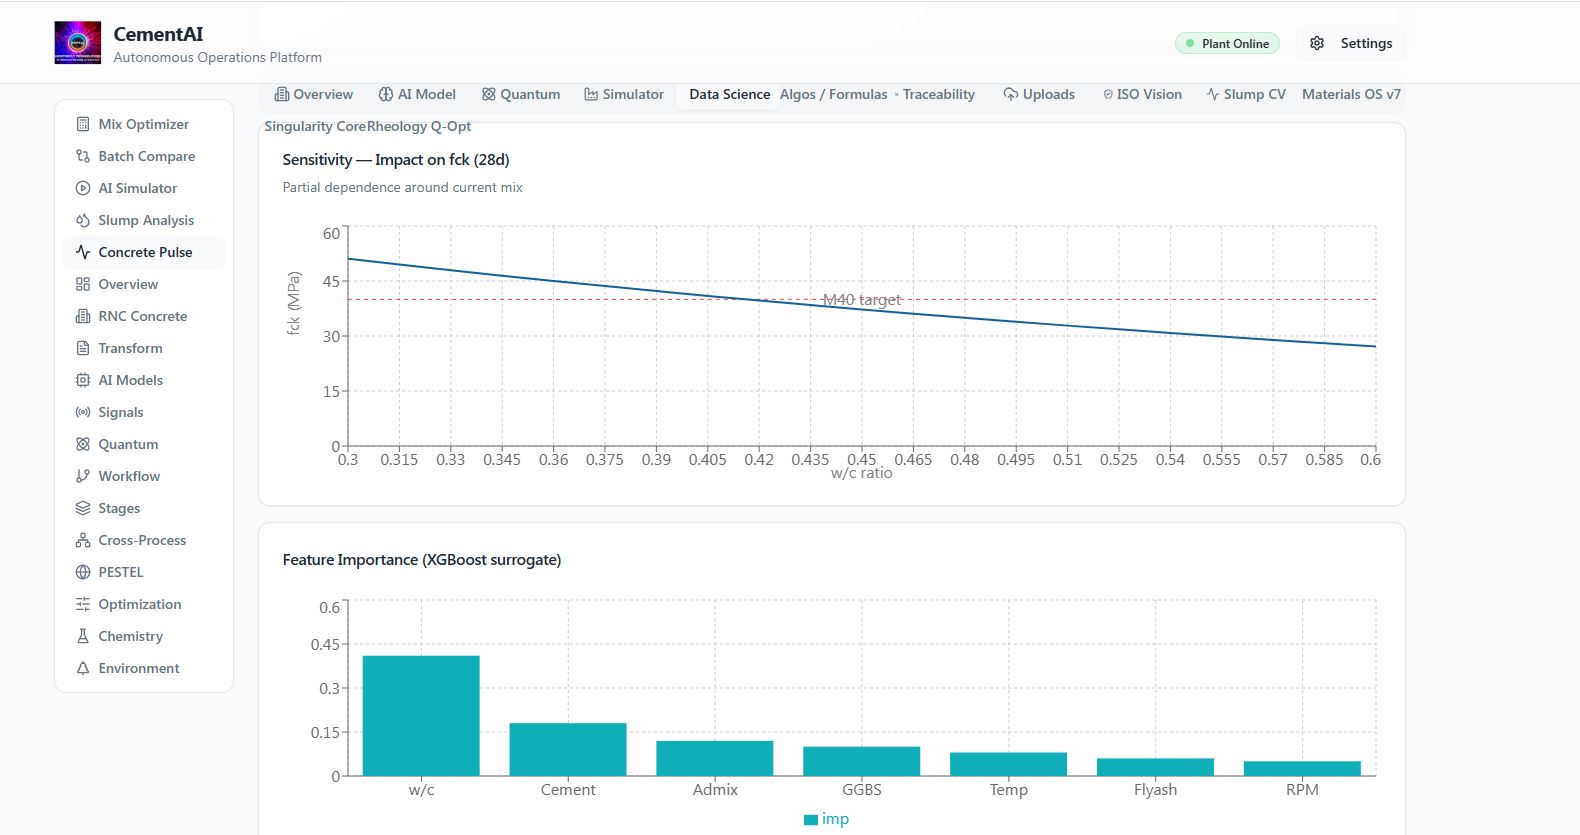Click the Environment bell icon

[83, 668]
